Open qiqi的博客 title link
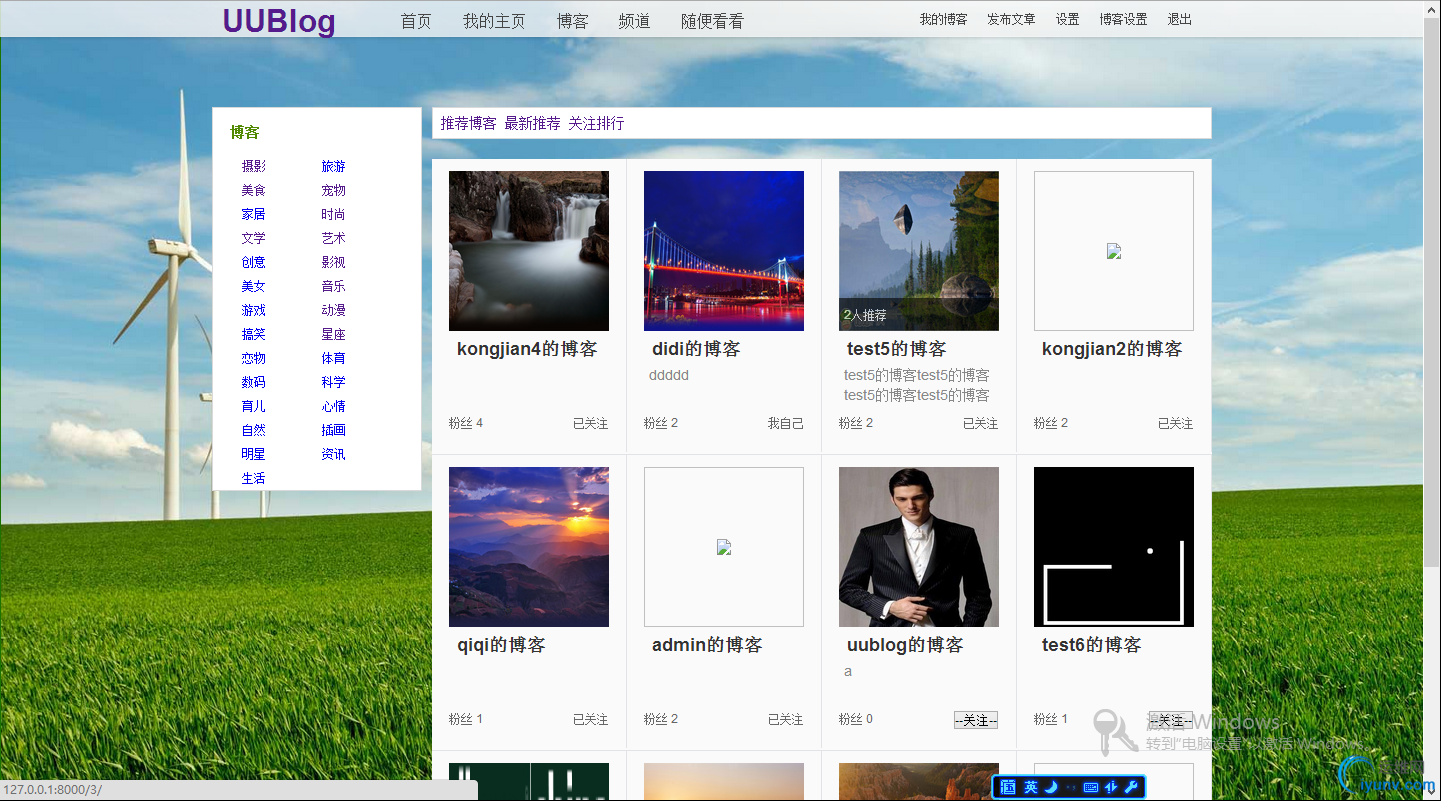 click(501, 645)
